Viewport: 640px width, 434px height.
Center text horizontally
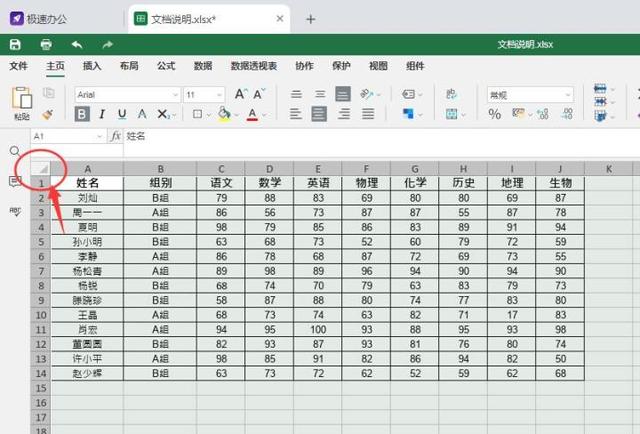click(x=319, y=114)
